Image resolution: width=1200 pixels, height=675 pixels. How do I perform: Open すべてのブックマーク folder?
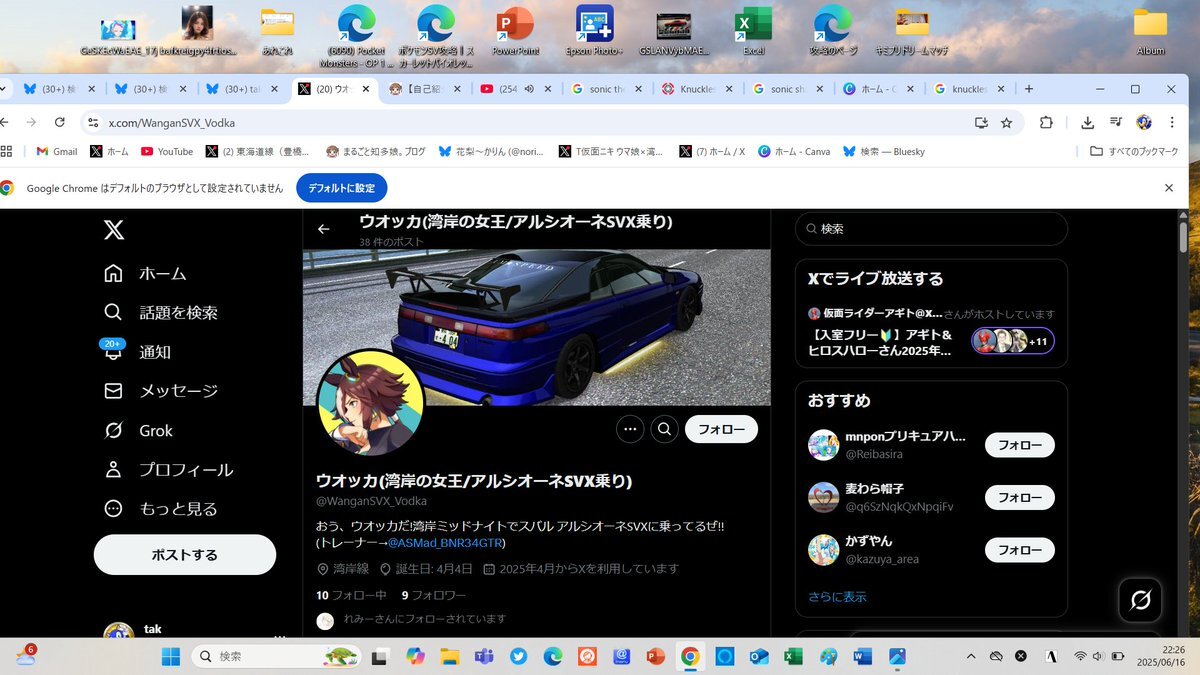coord(1134,152)
